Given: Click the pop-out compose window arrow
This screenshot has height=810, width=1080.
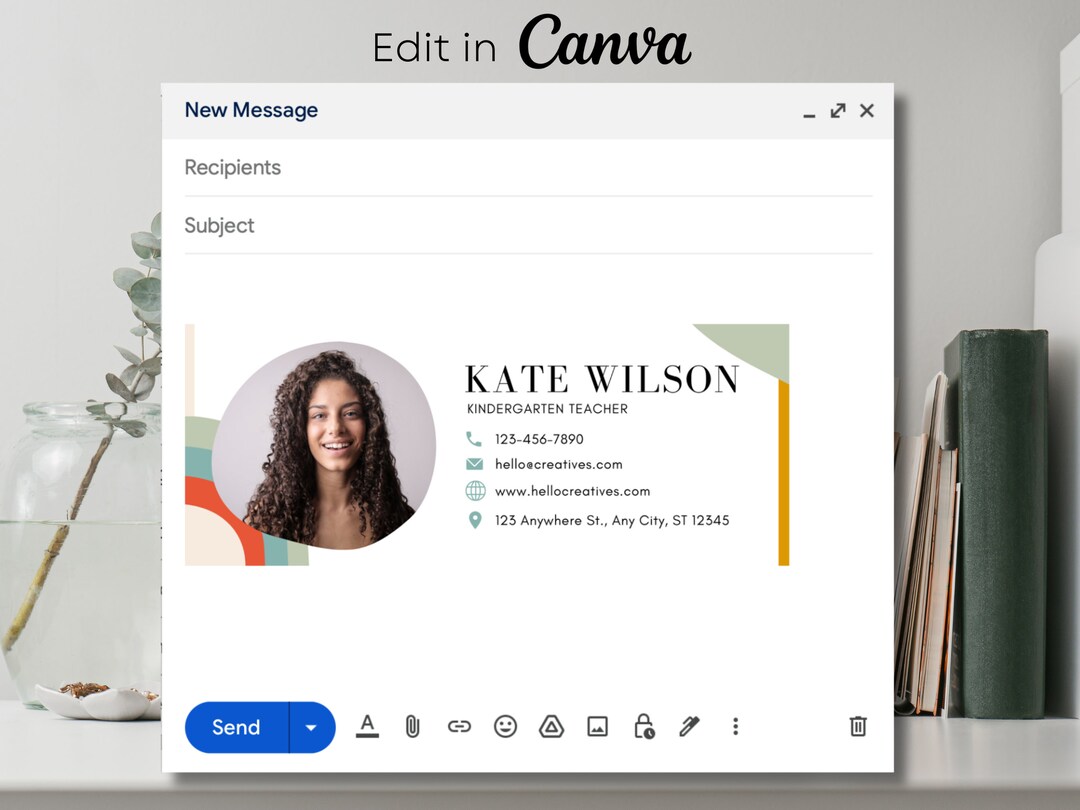Looking at the screenshot, I should point(838,111).
